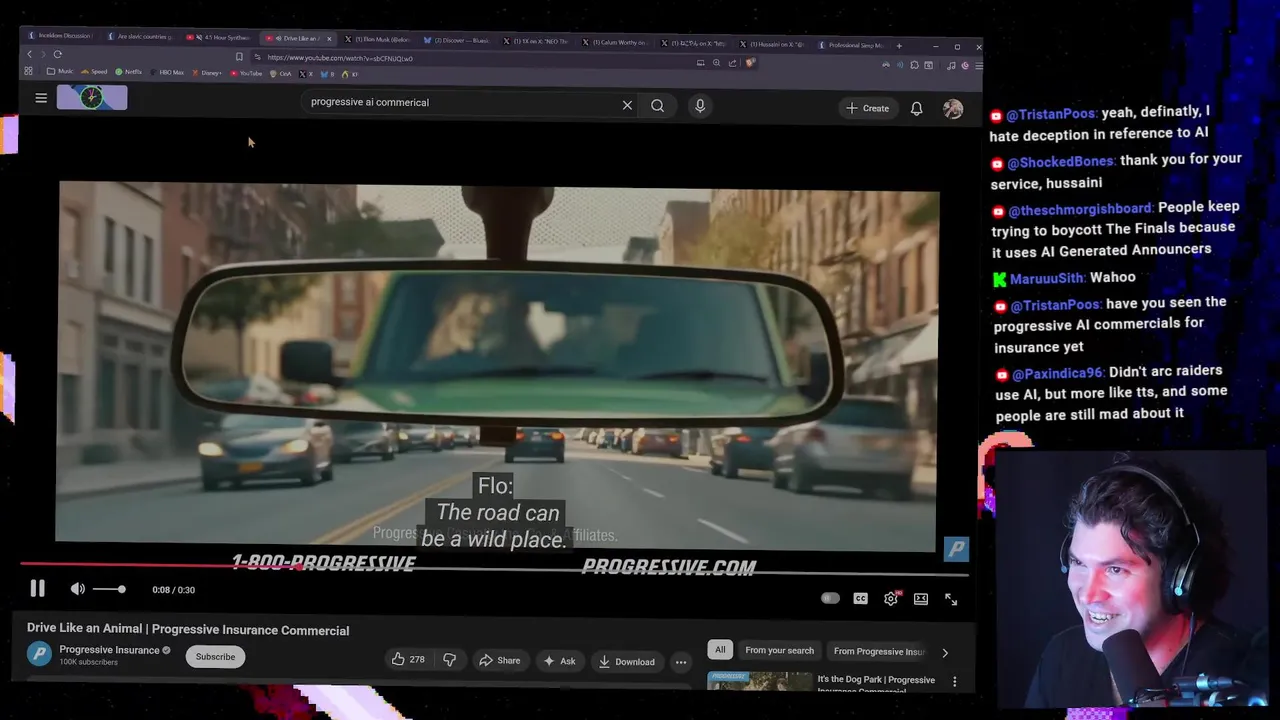1280x720 pixels.
Task: Click @theschmorgishboard chat message about The Finals
Action: coord(1115,228)
